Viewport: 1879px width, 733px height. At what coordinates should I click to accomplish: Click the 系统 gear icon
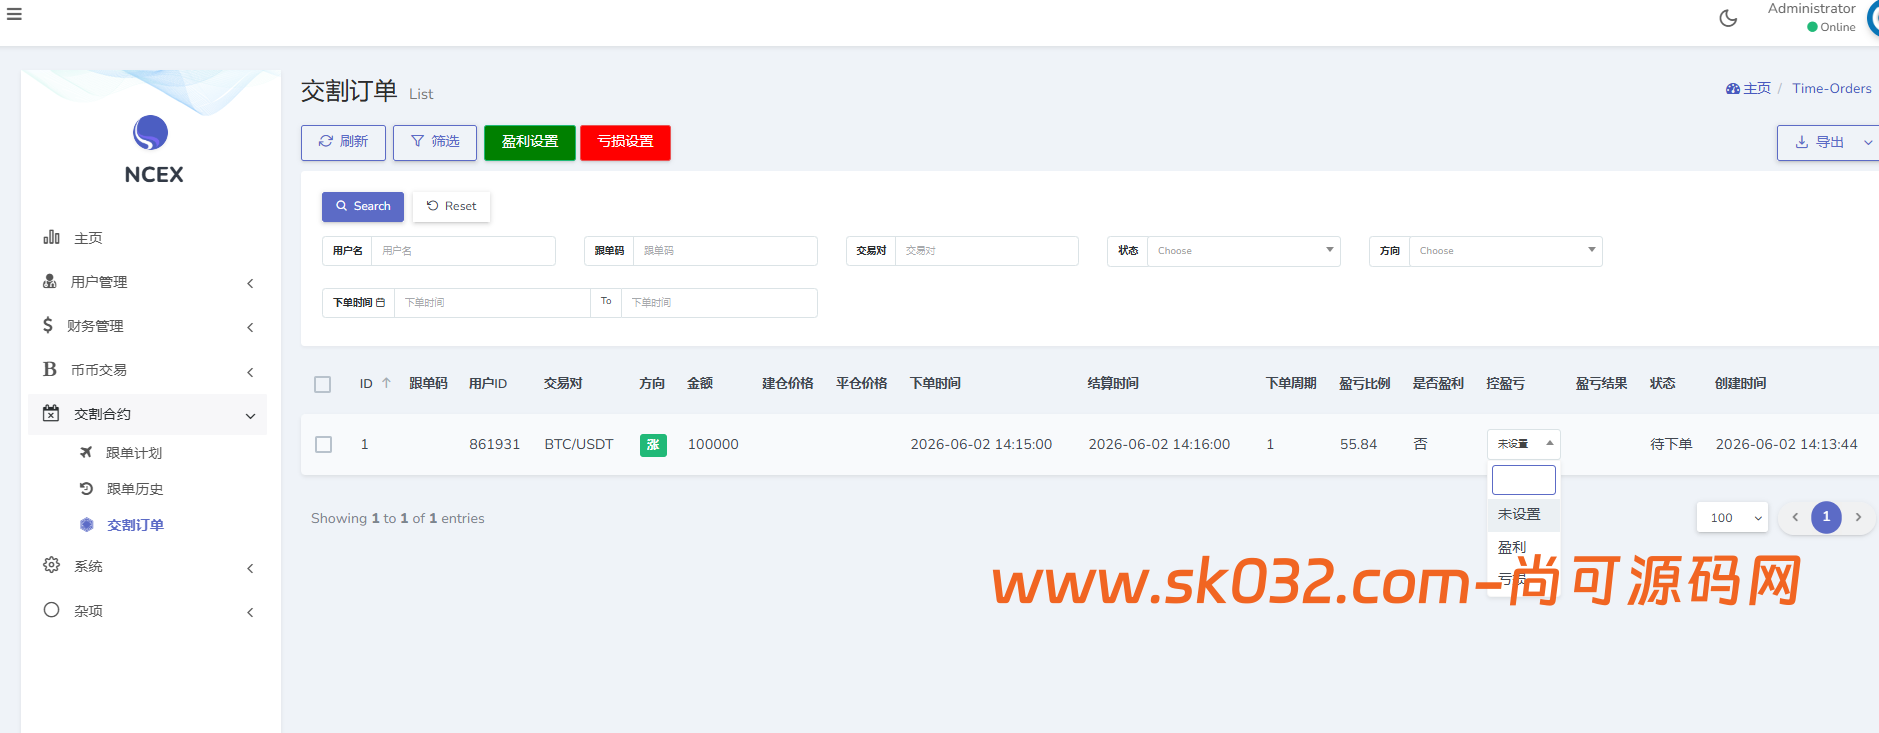coord(51,565)
